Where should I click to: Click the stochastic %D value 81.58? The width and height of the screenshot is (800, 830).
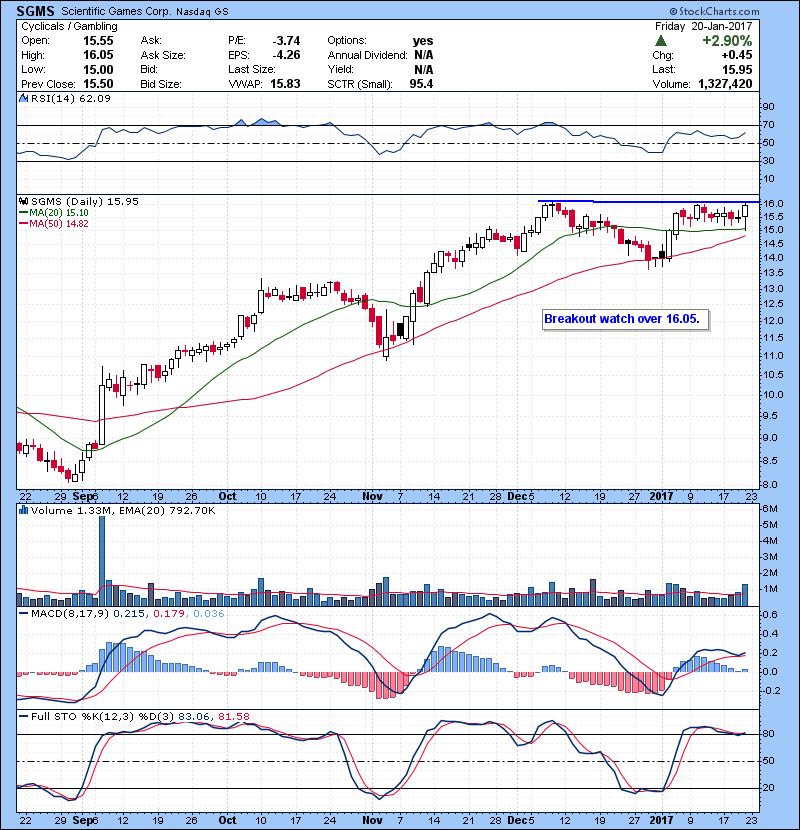[x=233, y=716]
